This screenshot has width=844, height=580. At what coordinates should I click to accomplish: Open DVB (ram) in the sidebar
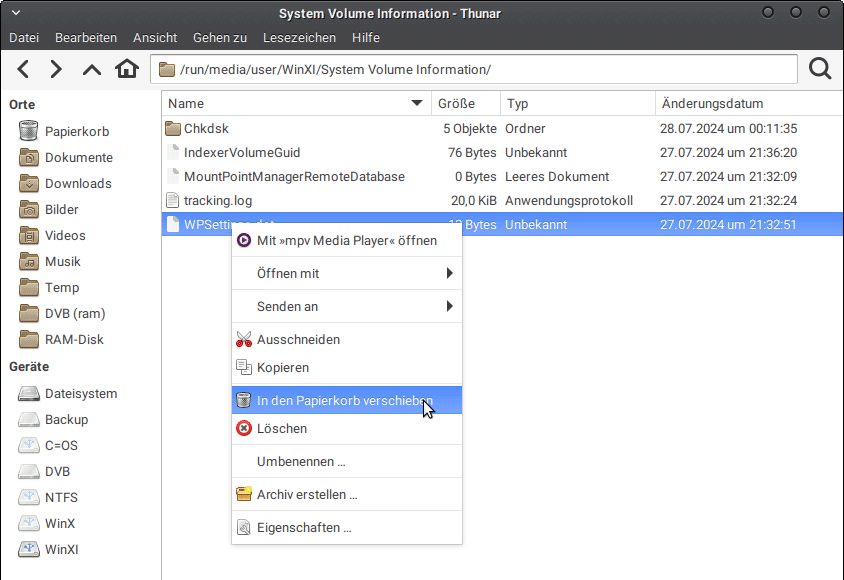click(x=62, y=314)
